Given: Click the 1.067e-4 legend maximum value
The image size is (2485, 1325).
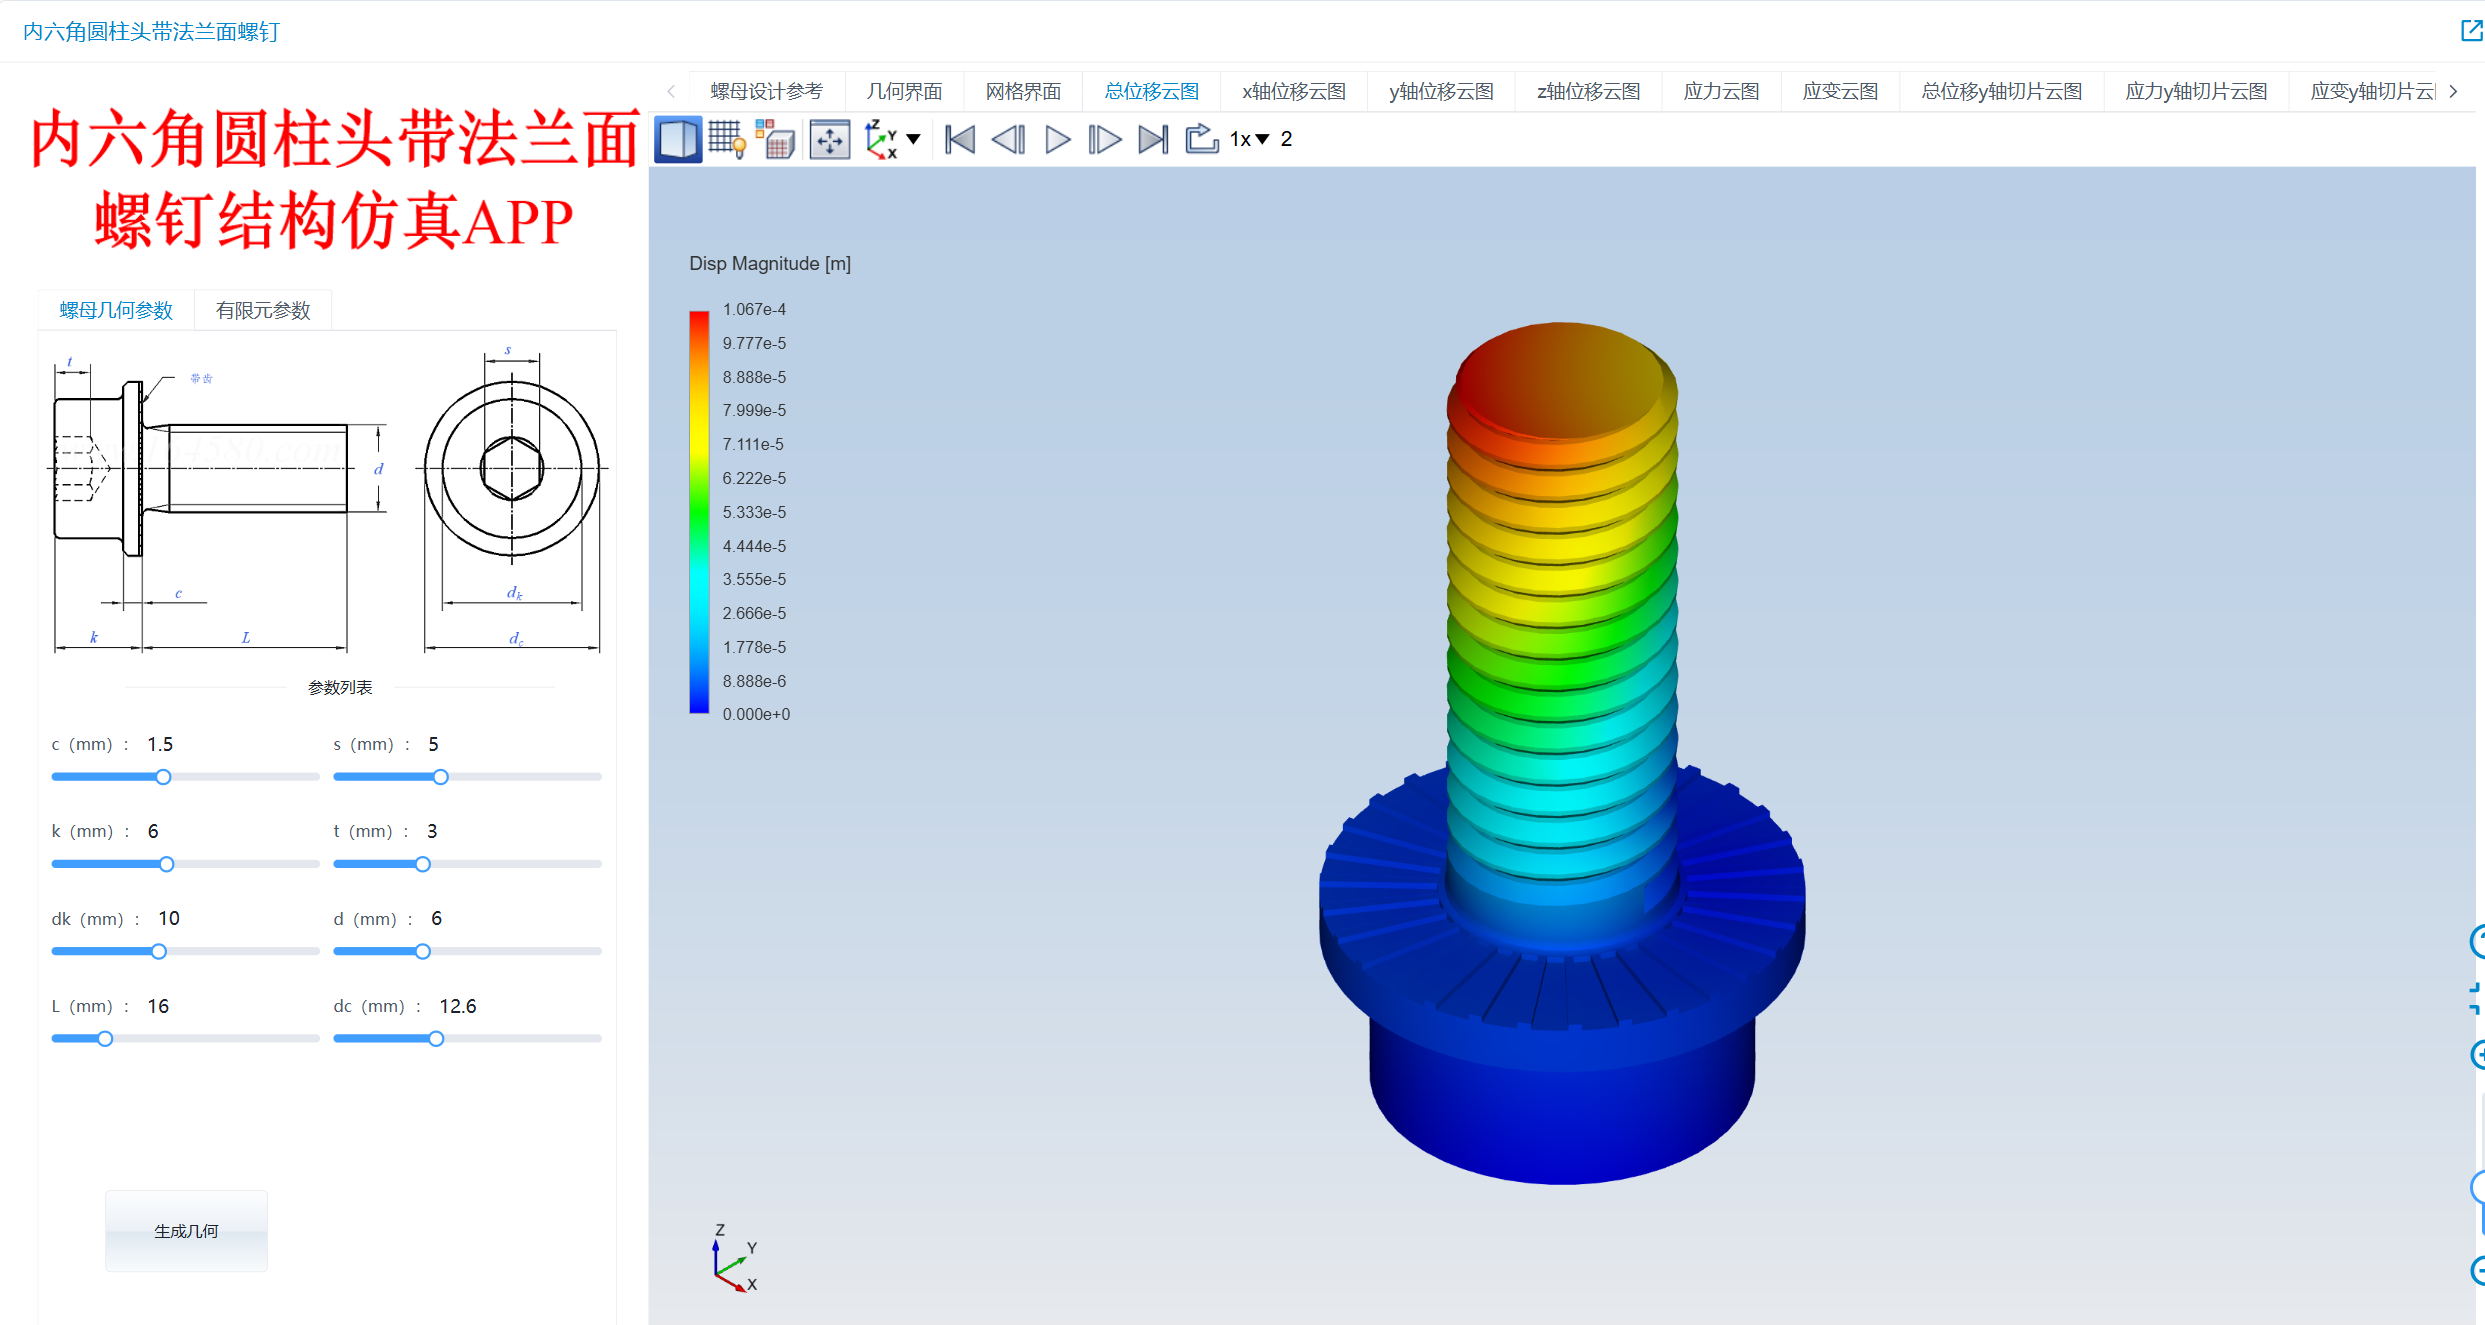Looking at the screenshot, I should (x=754, y=309).
